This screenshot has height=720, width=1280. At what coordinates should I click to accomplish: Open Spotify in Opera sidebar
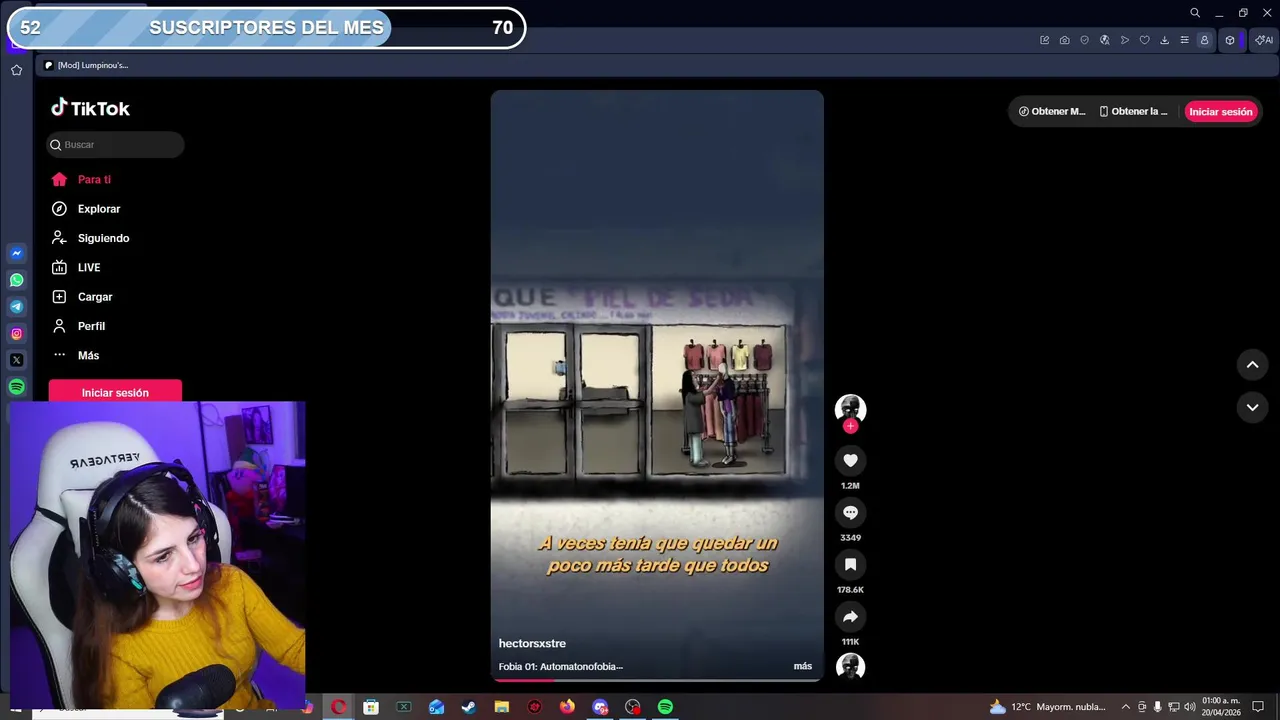pyautogui.click(x=16, y=387)
